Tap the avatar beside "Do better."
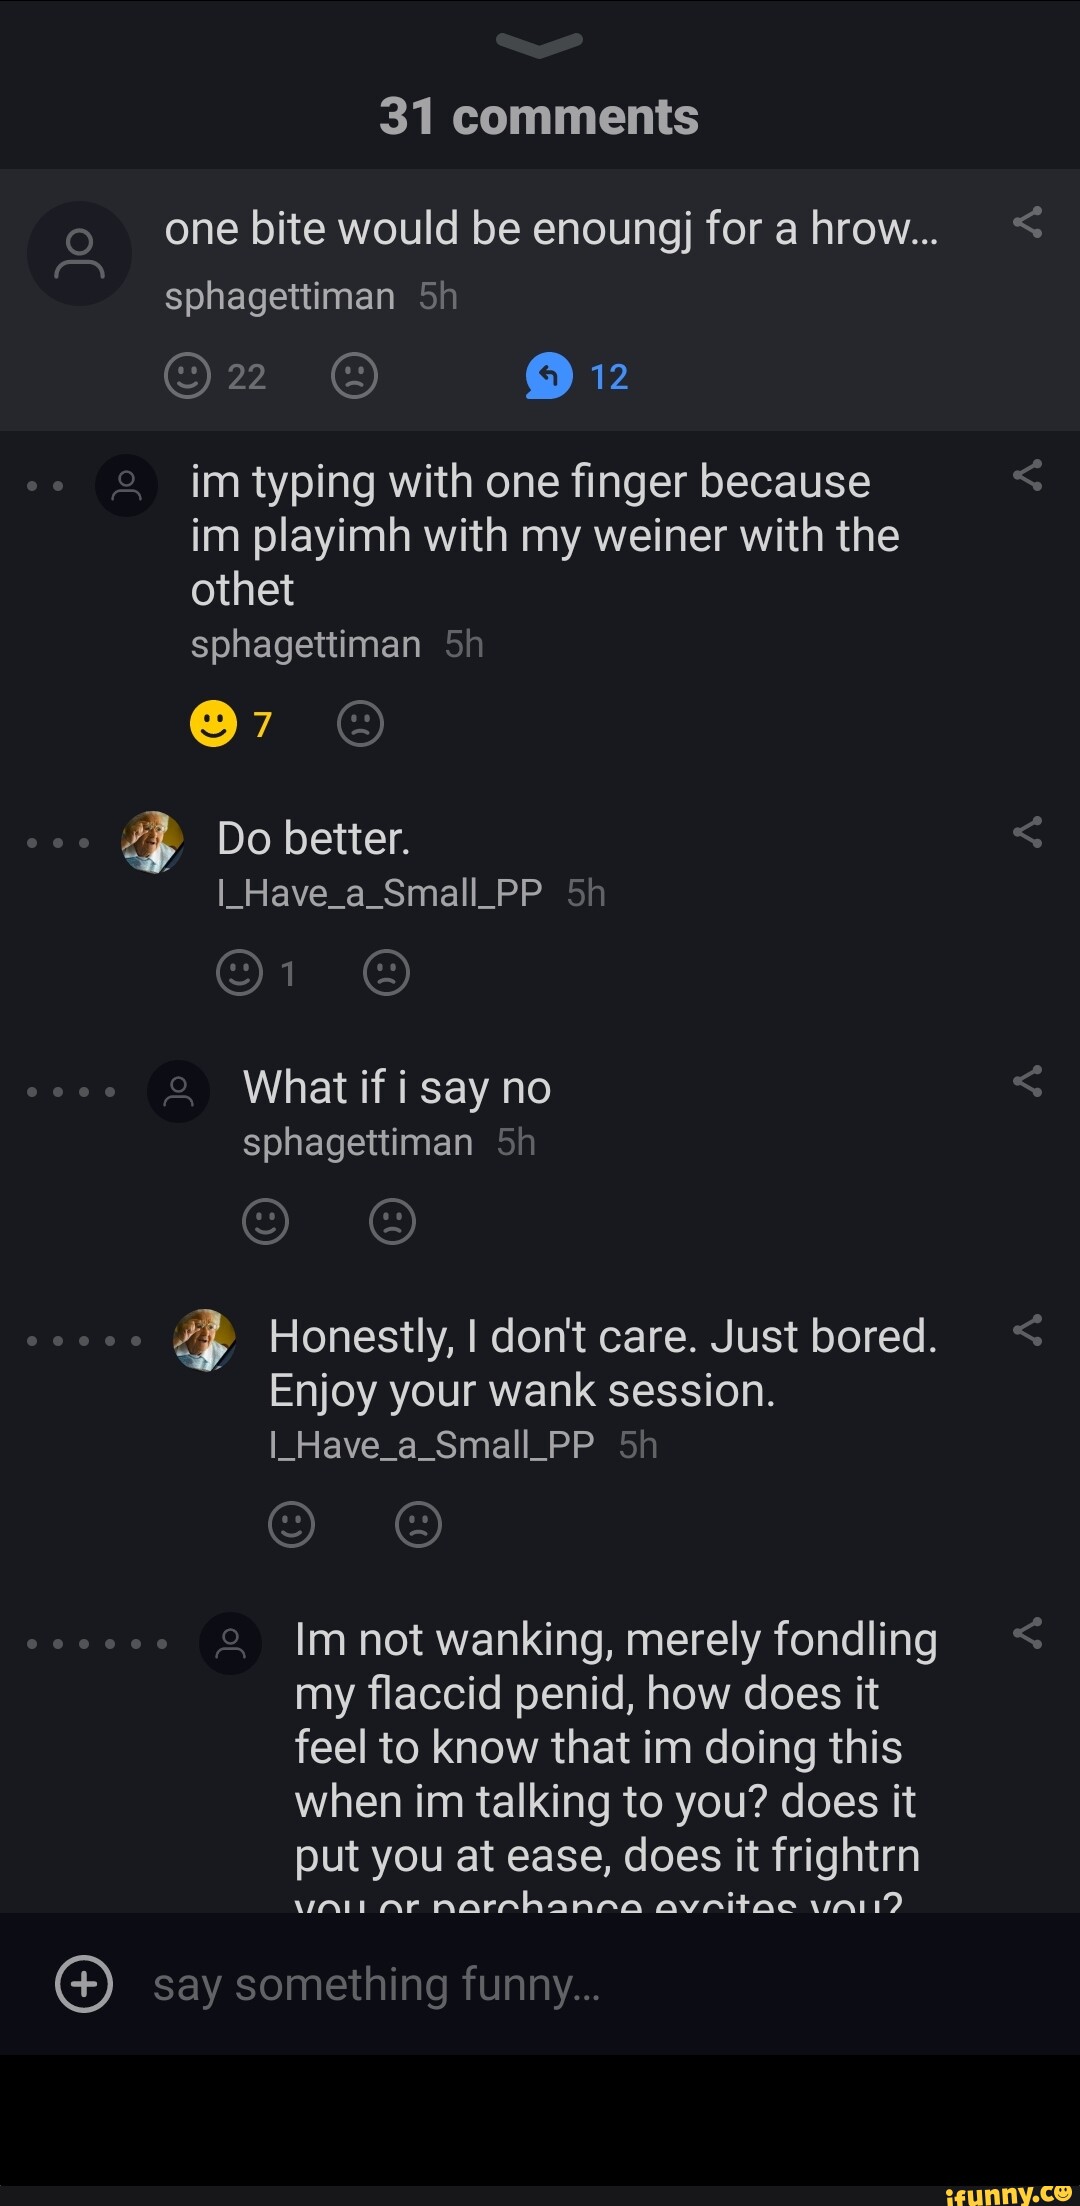This screenshot has height=2206, width=1080. (152, 841)
